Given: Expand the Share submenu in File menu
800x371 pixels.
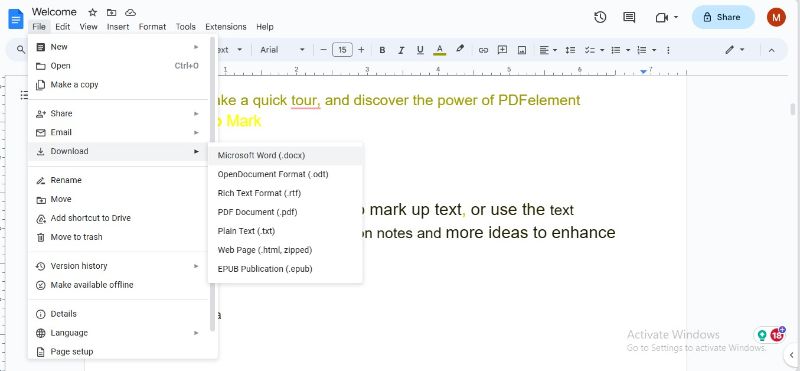Looking at the screenshot, I should 118,113.
